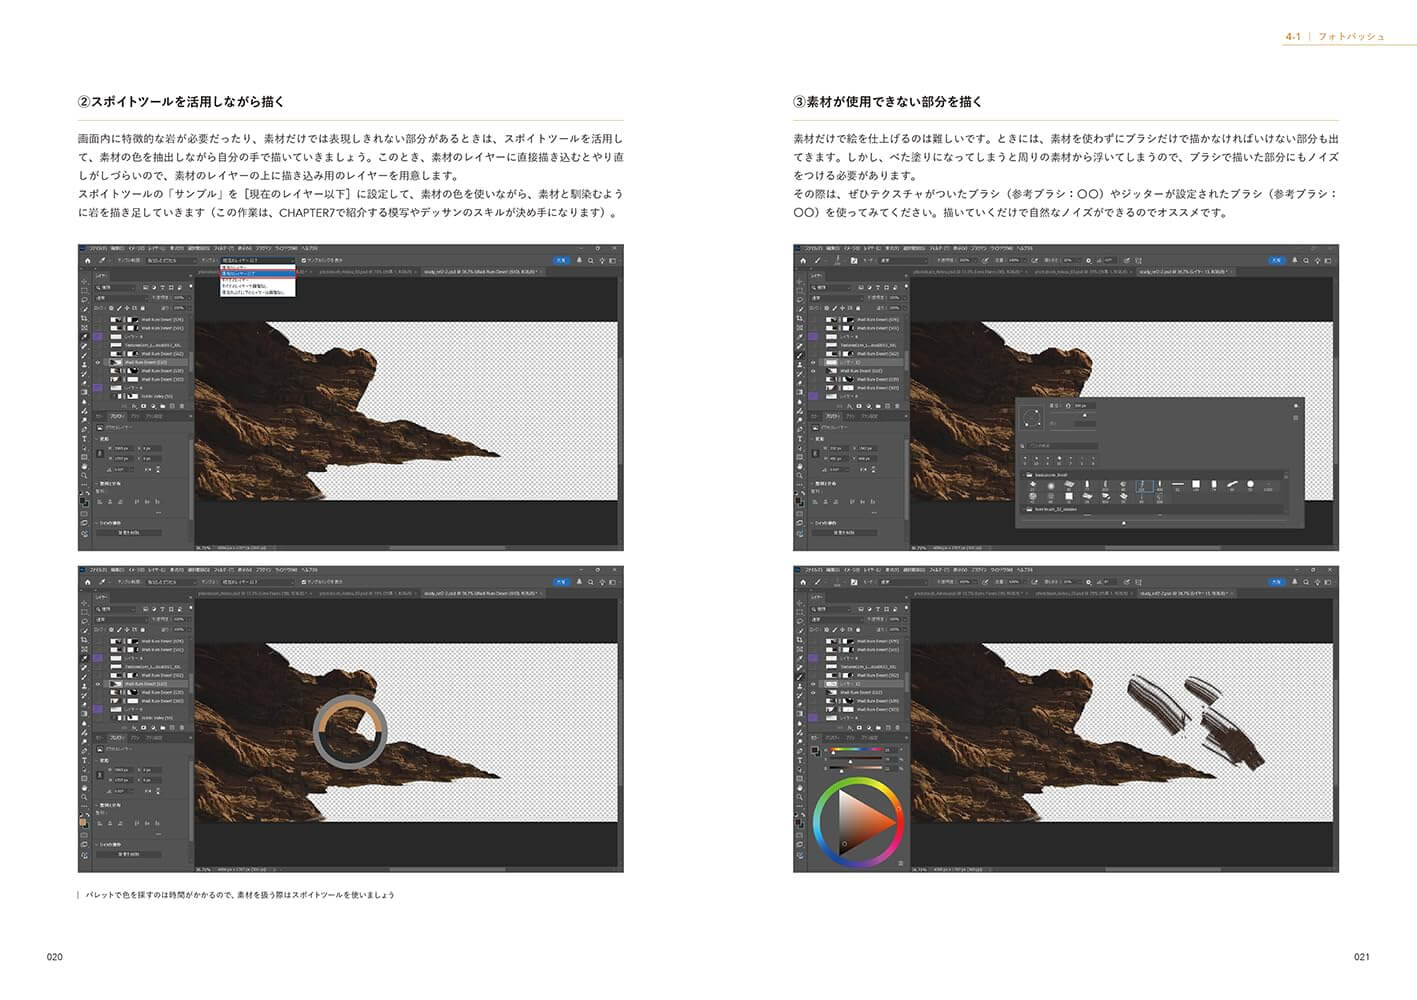Viewport: 1417px width, 1000px height.
Task: Open gear settings in the brush picker popup
Action: point(1296,406)
